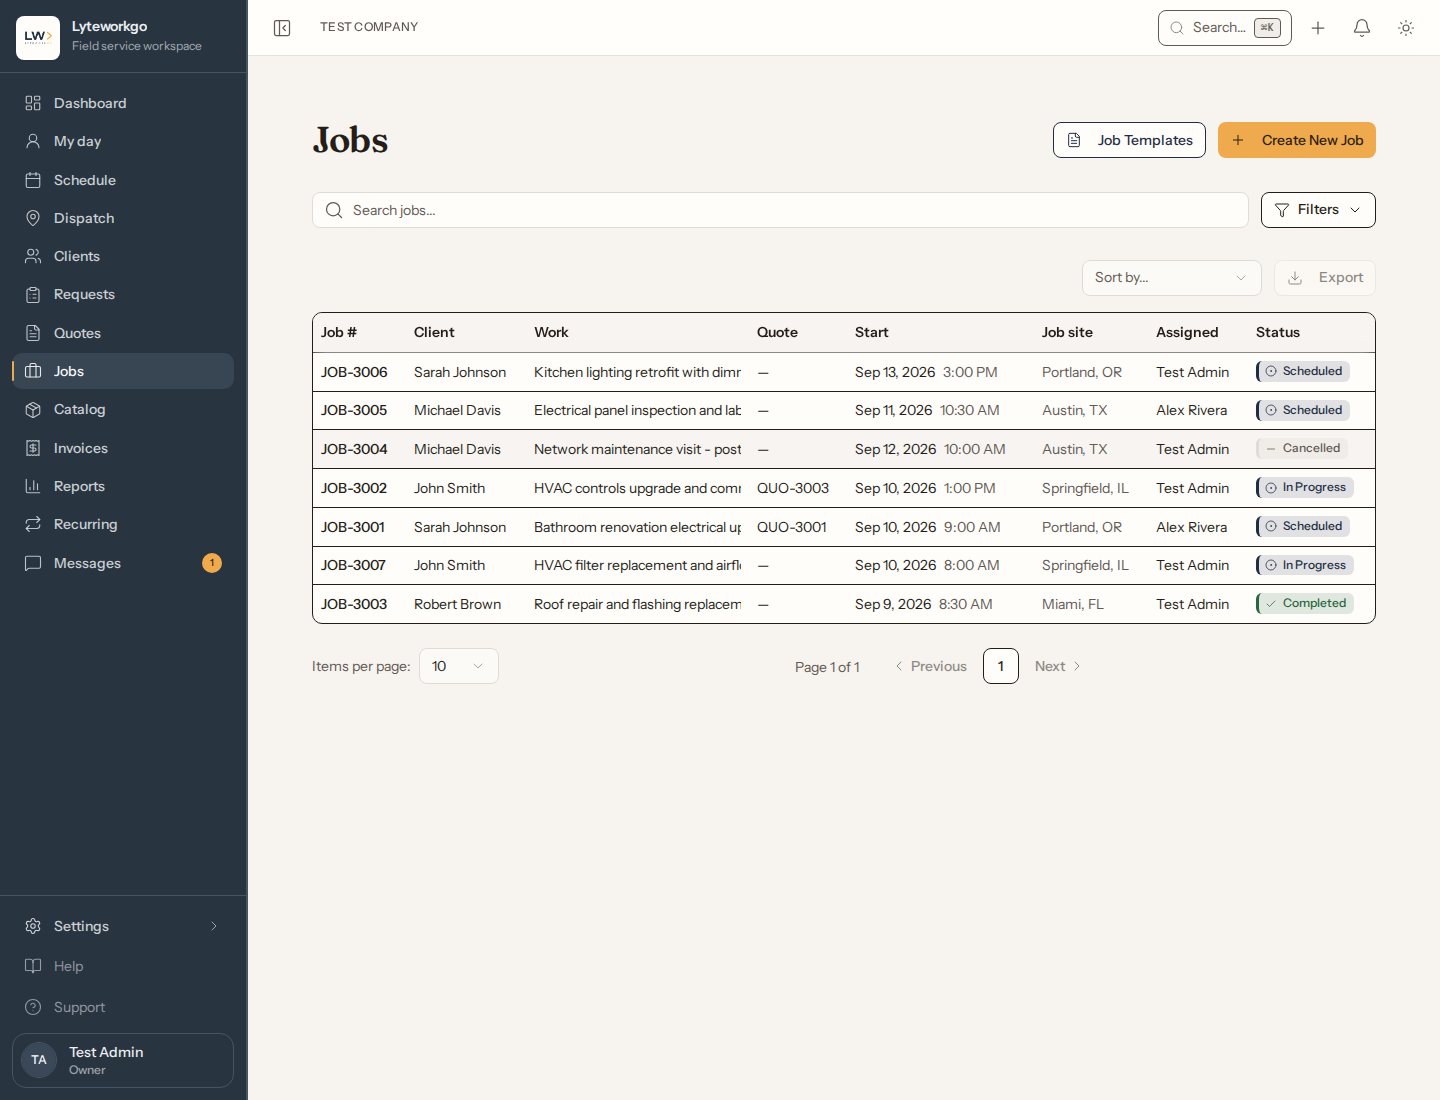Click quote QUO-3001 link
The height and width of the screenshot is (1100, 1440).
(x=792, y=527)
